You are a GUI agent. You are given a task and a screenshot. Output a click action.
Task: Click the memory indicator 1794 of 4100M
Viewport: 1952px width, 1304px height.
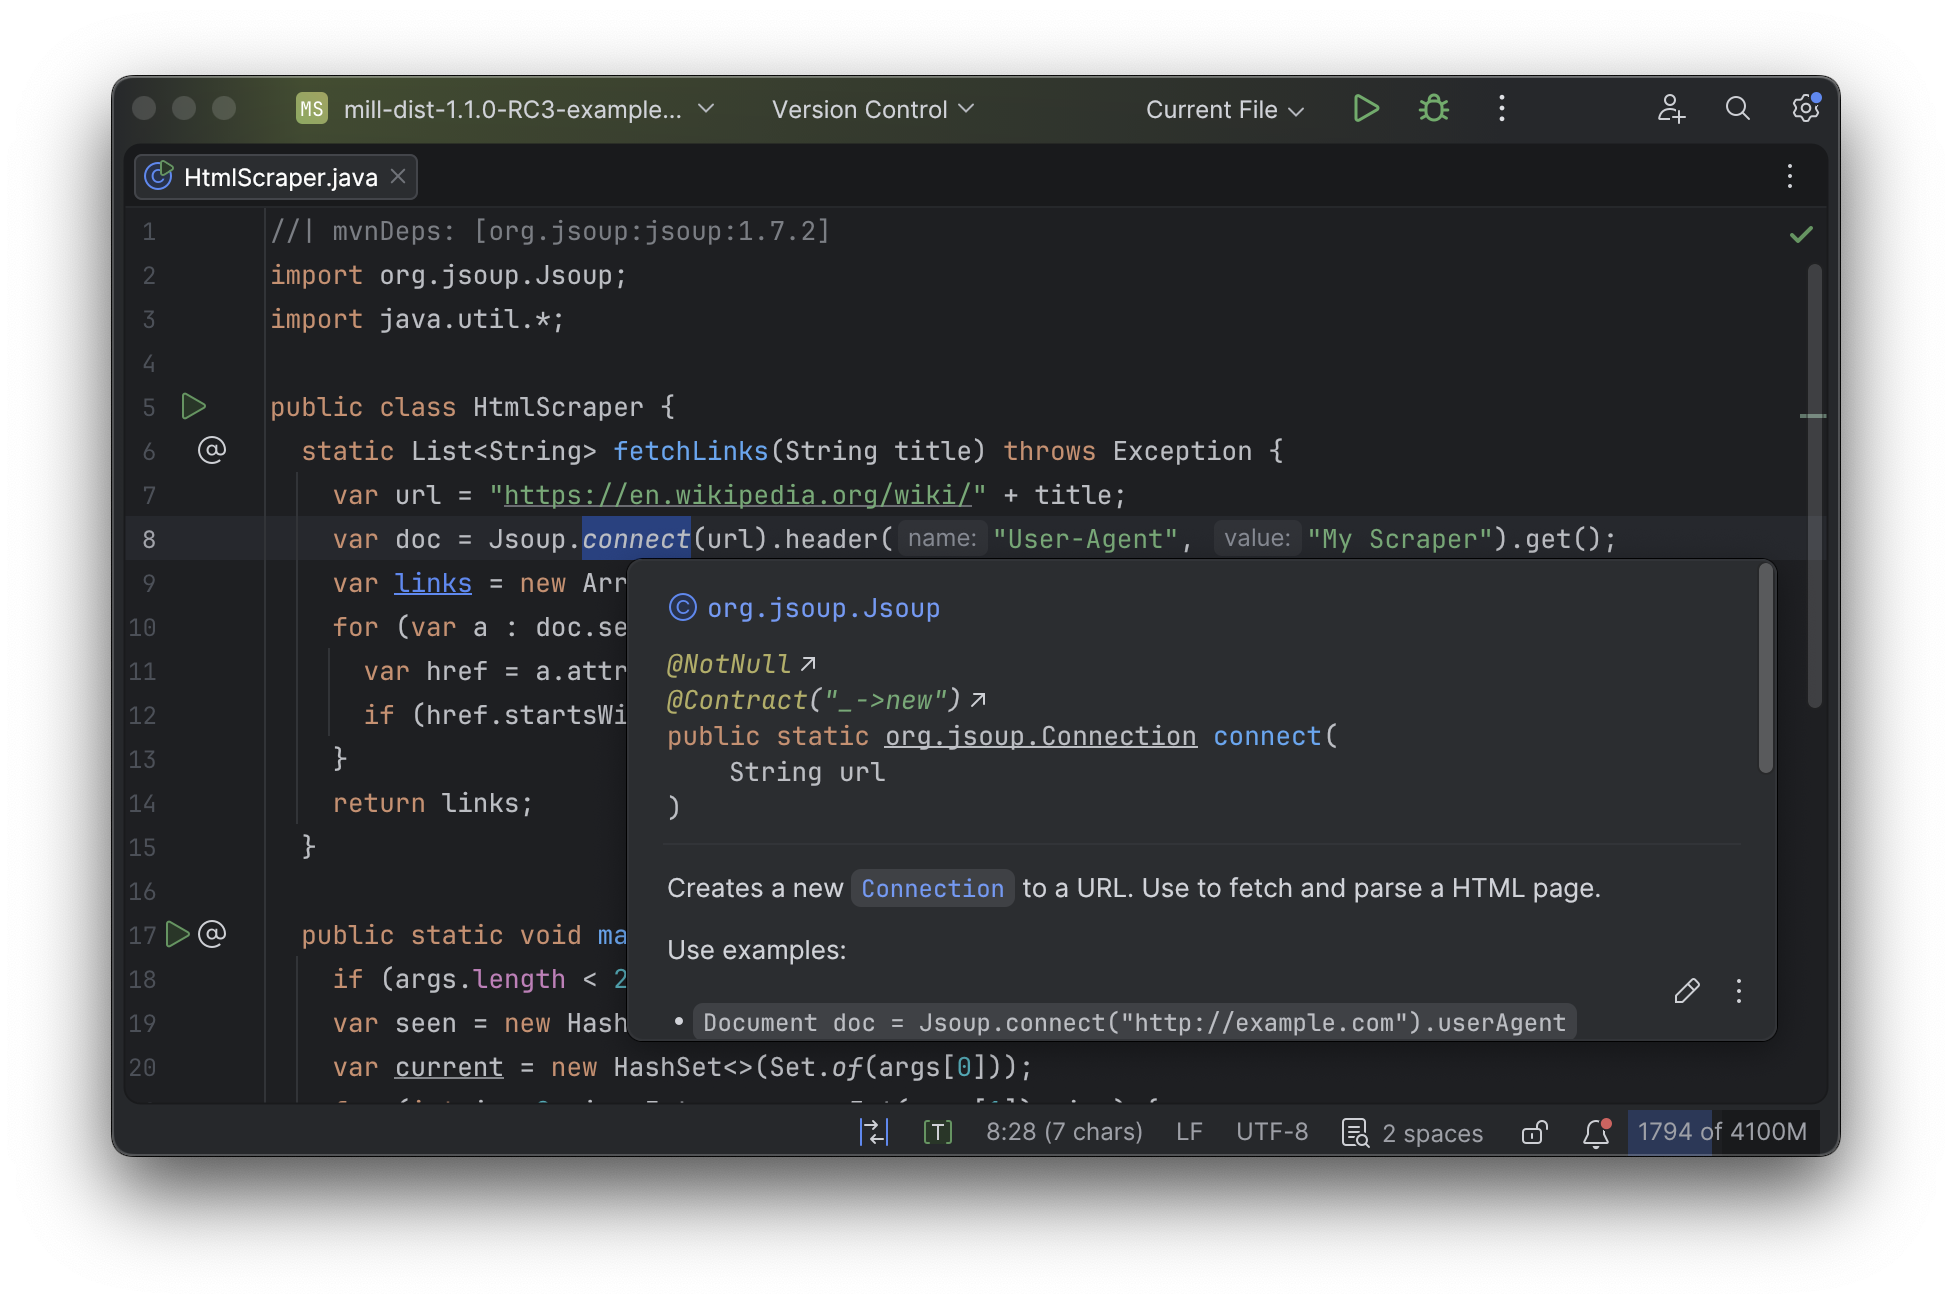coord(1721,1132)
